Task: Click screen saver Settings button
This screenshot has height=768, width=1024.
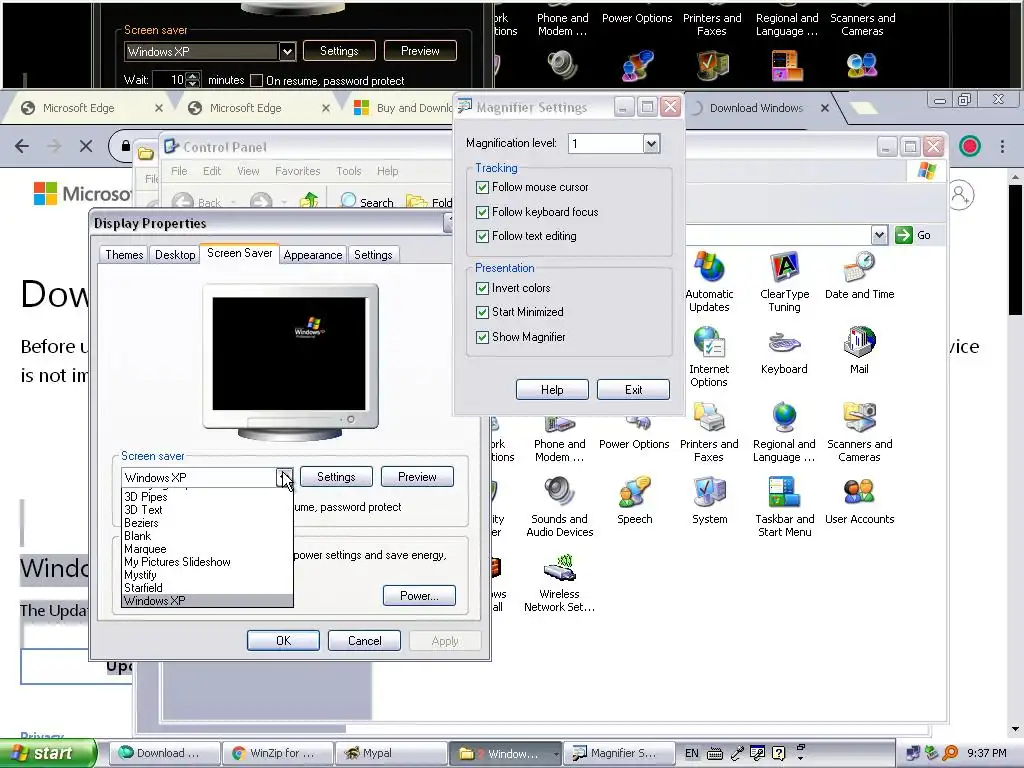Action: click(336, 477)
